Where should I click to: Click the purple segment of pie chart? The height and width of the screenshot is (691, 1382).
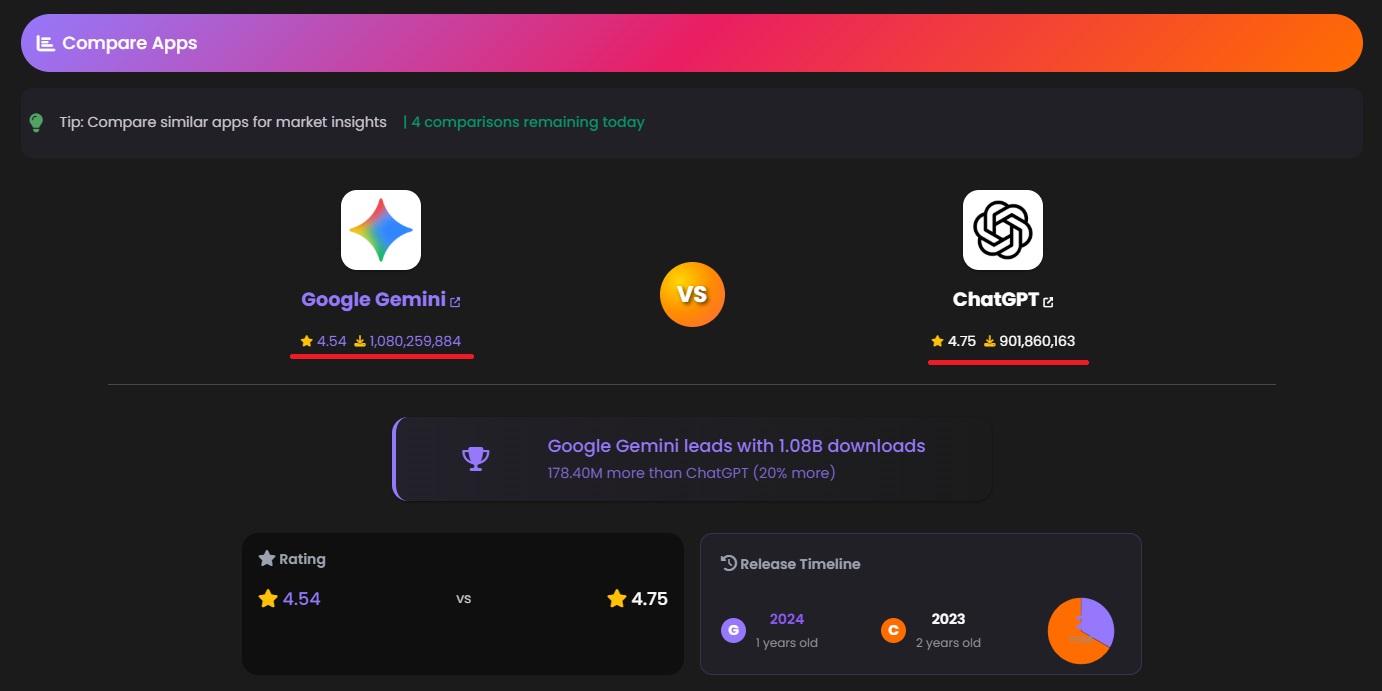tap(1096, 620)
